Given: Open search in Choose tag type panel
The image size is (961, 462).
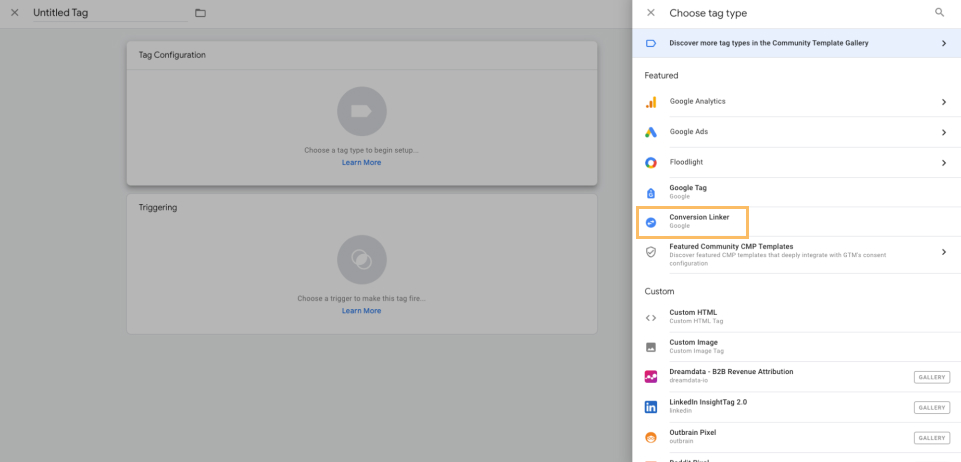Looking at the screenshot, I should pos(940,12).
